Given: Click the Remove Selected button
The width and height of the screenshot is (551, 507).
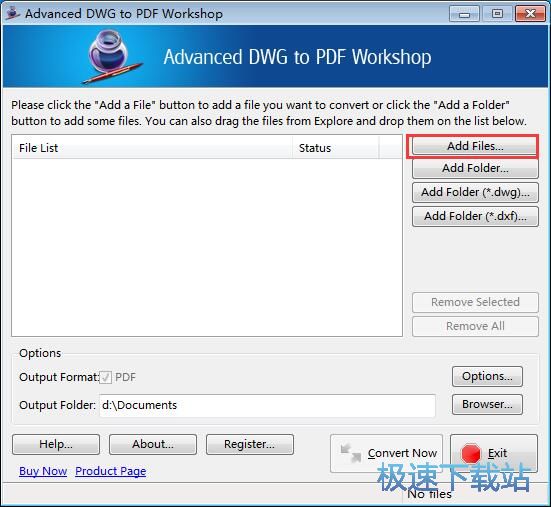Looking at the screenshot, I should (x=475, y=302).
